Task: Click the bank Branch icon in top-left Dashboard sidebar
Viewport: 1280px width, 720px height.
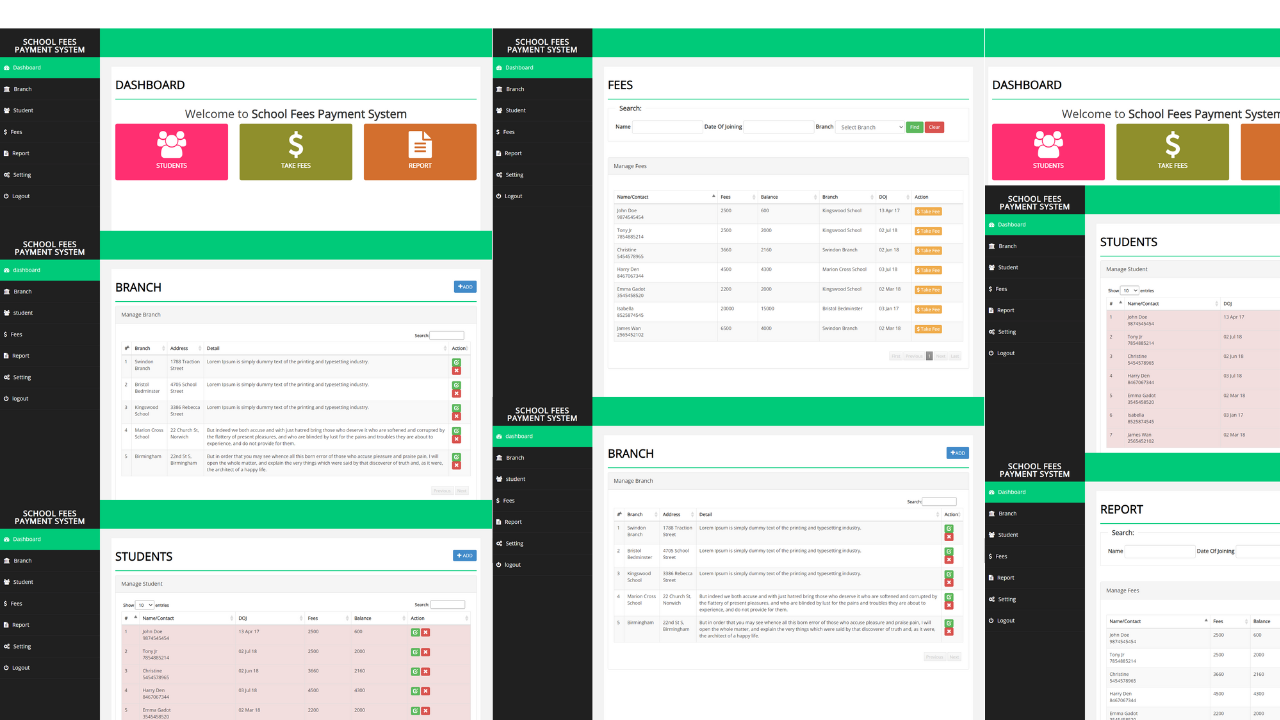Action: coord(7,89)
